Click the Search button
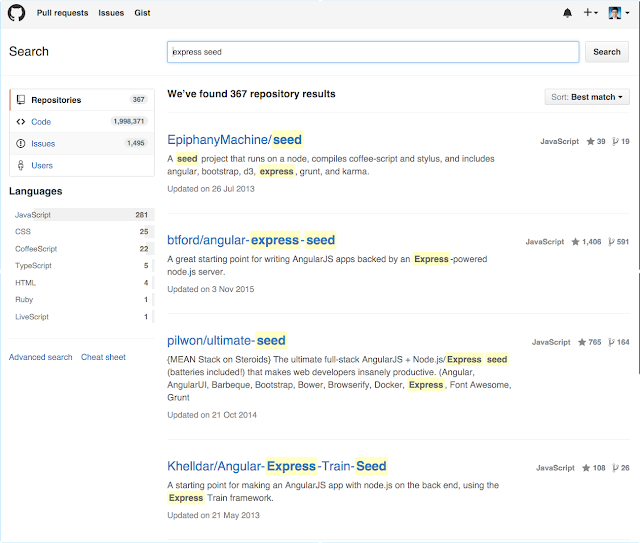Image resolution: width=640 pixels, height=543 pixels. click(607, 52)
